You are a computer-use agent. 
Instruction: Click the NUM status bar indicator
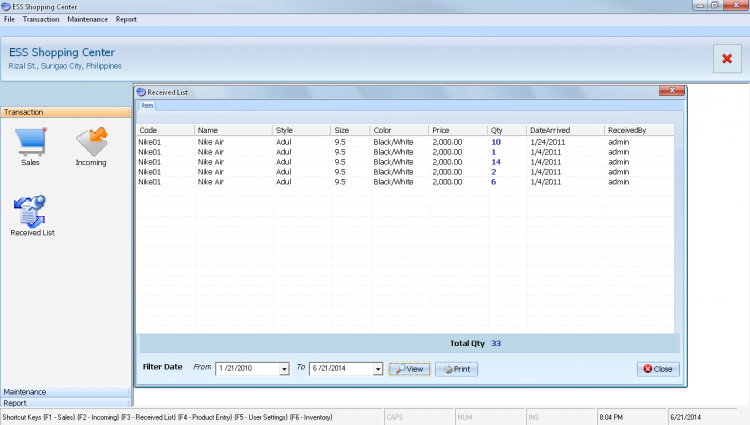click(464, 417)
